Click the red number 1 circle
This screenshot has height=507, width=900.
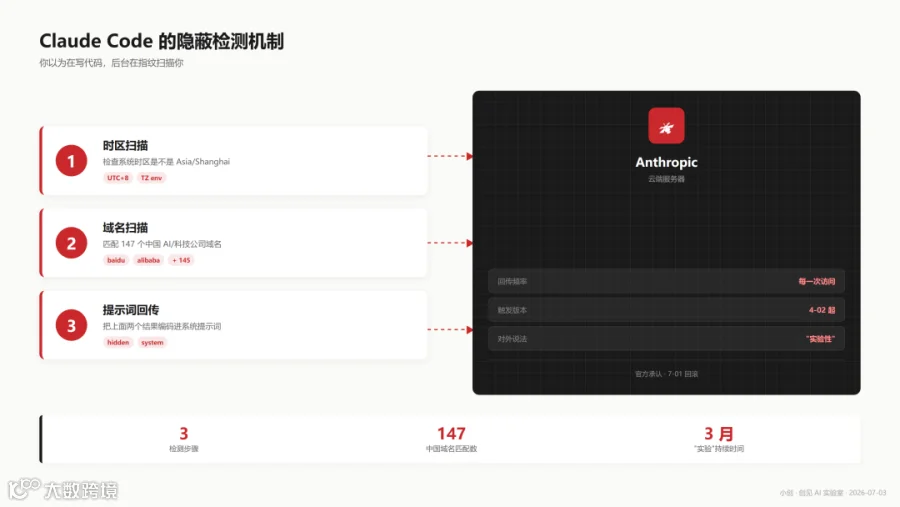(71, 161)
